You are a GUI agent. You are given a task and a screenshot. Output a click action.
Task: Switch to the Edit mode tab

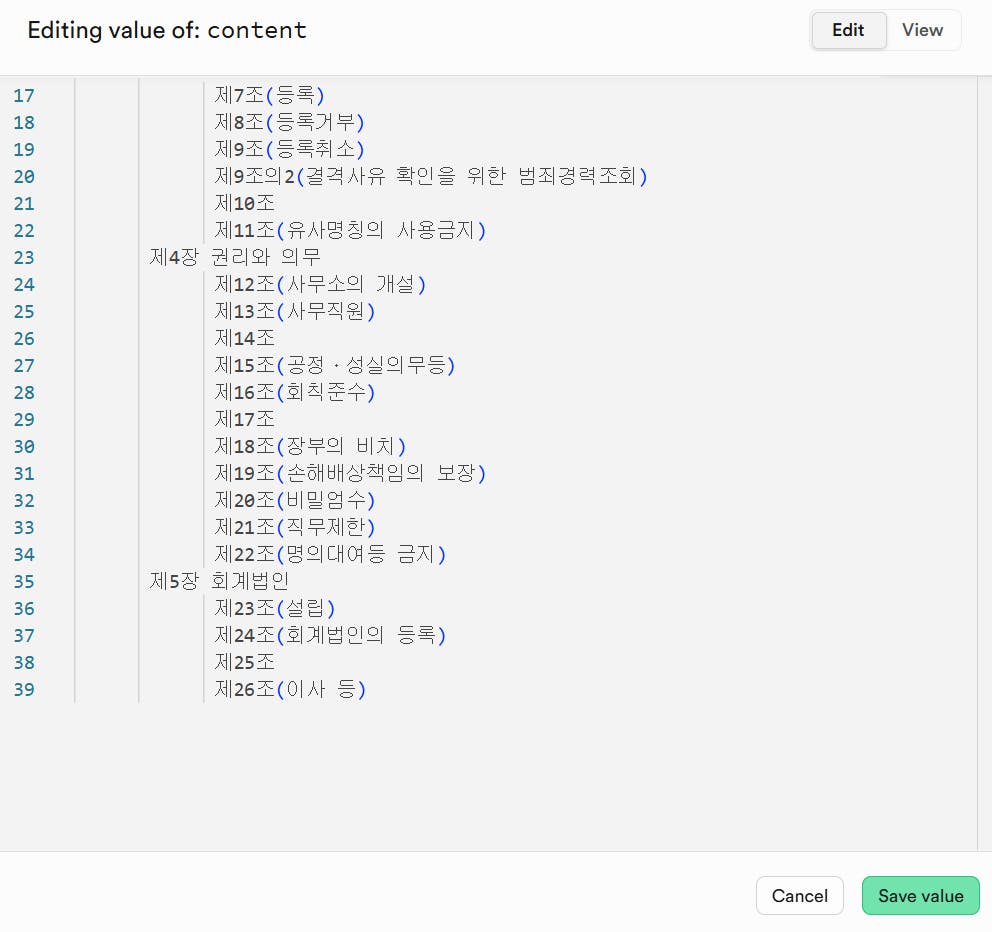coord(848,30)
